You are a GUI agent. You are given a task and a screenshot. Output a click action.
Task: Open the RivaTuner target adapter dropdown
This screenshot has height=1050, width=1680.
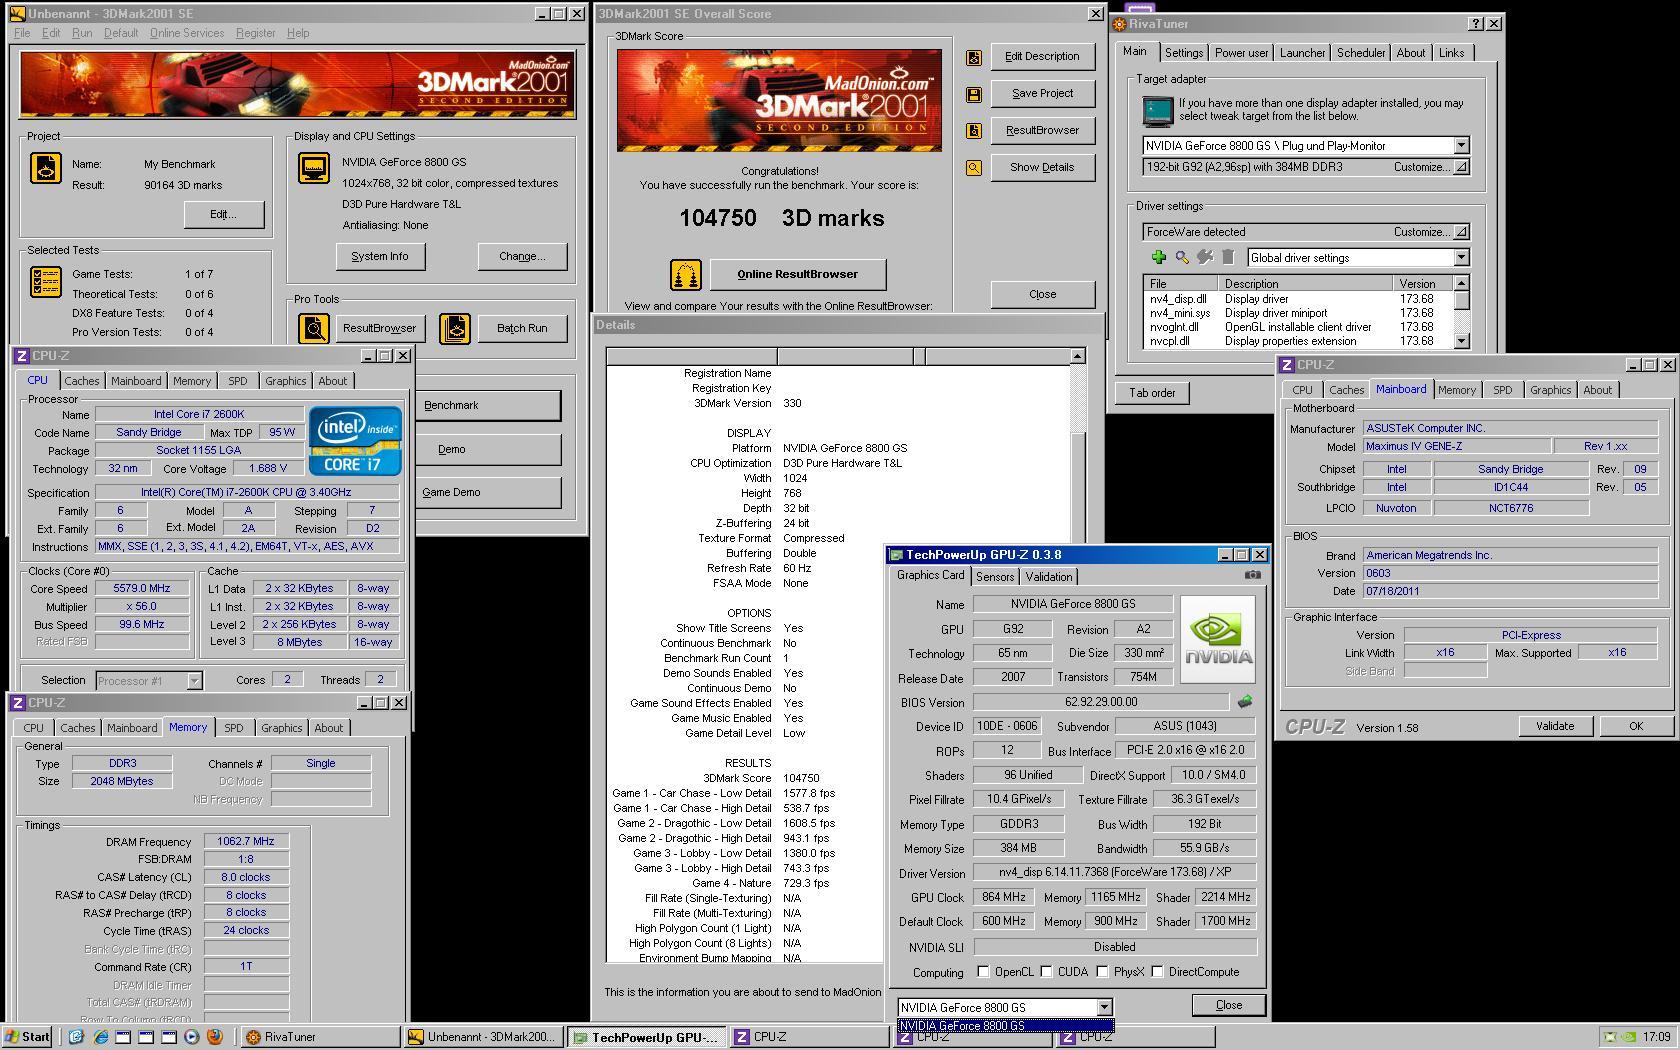1461,146
